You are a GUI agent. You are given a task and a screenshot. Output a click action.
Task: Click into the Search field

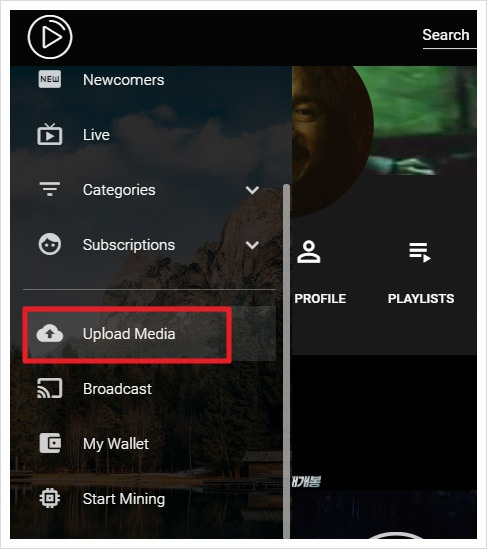(x=450, y=36)
